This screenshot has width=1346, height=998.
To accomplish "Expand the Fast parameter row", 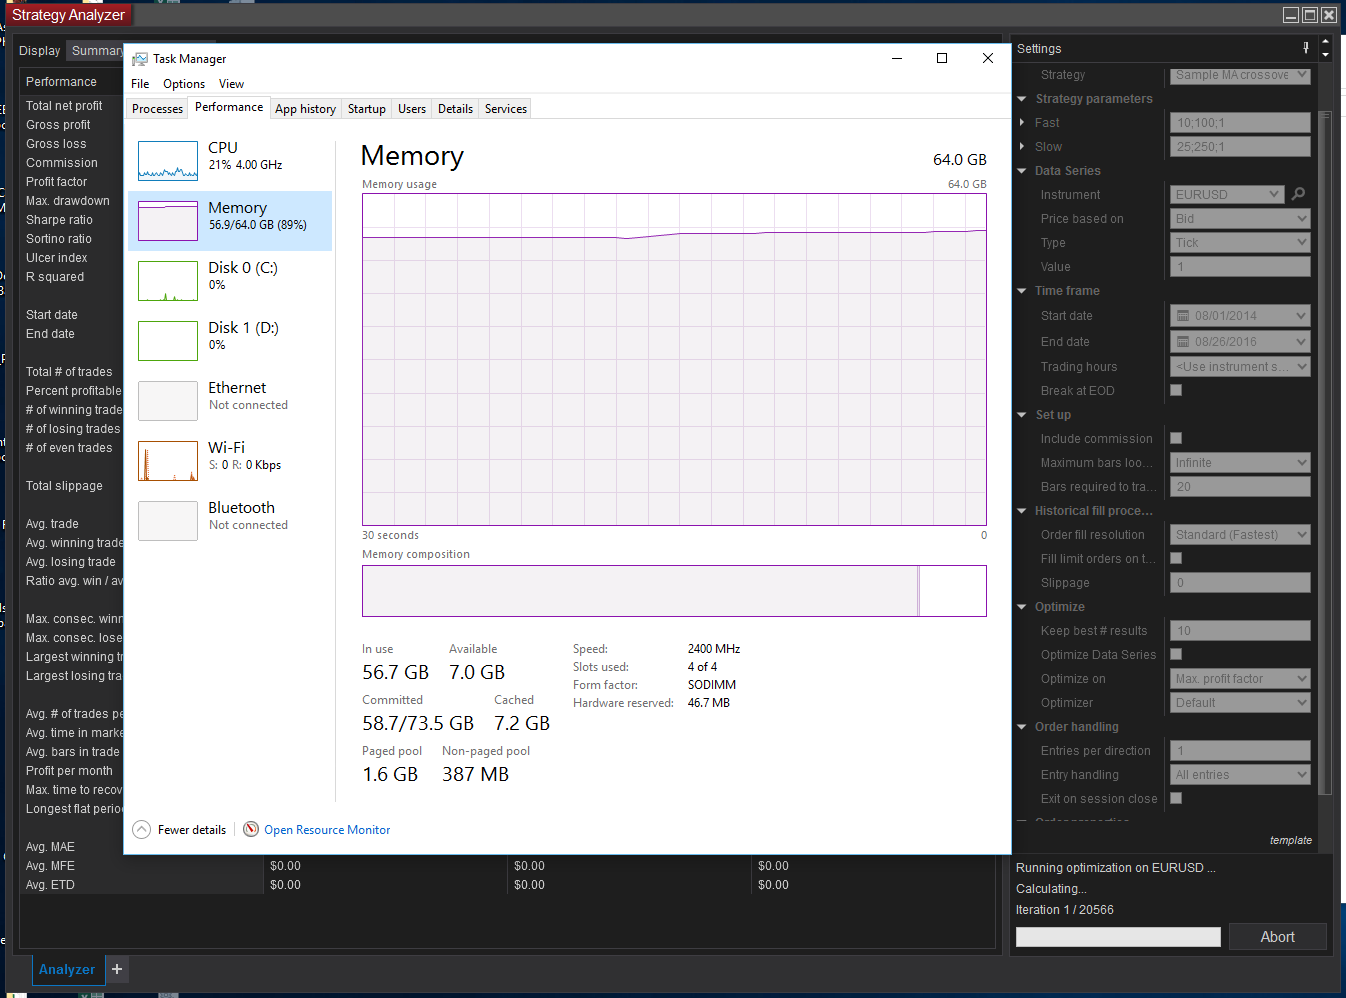I will (x=1022, y=123).
